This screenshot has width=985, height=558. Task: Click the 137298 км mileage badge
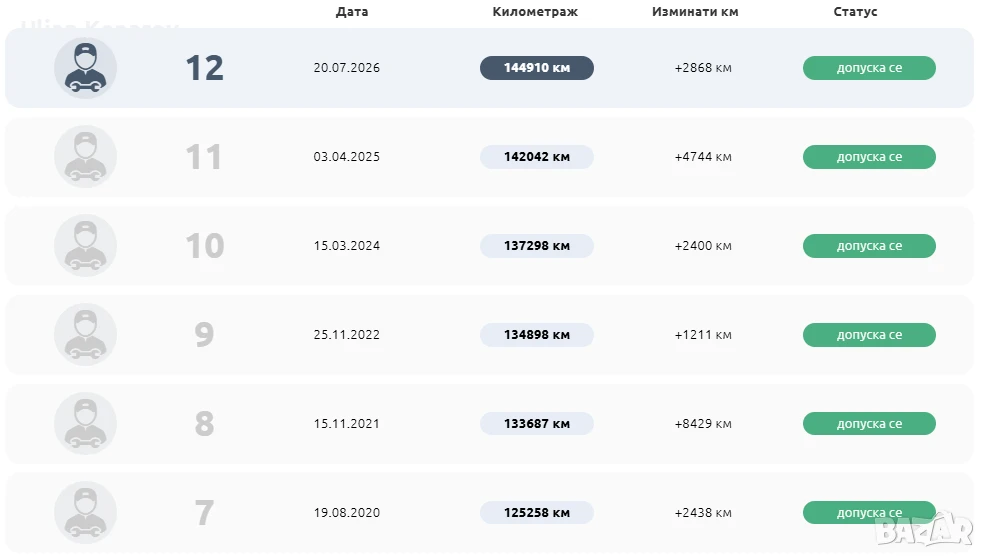click(x=536, y=246)
